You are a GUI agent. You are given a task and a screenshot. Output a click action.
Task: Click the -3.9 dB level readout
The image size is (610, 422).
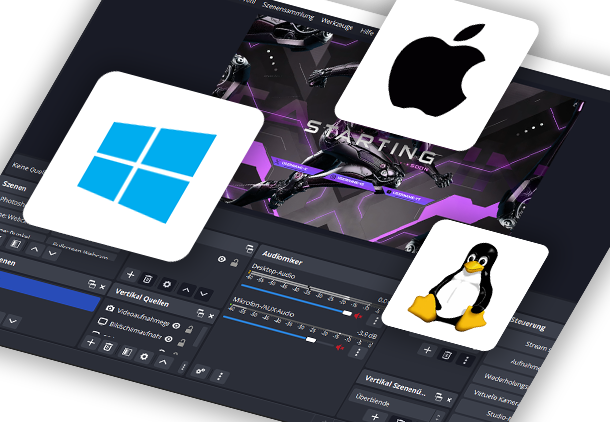367,334
